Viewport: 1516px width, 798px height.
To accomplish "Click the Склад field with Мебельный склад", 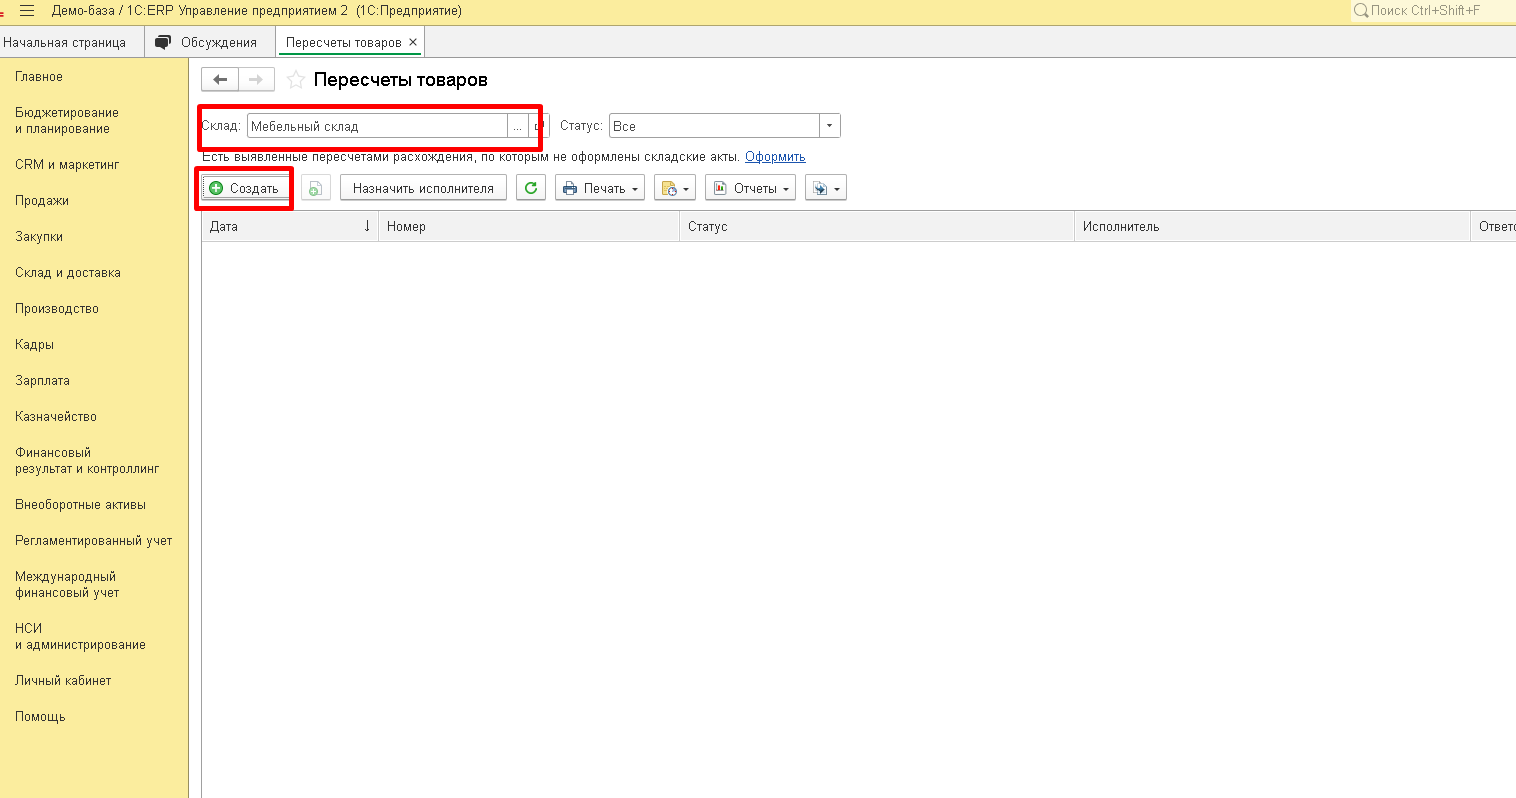I will (x=377, y=126).
